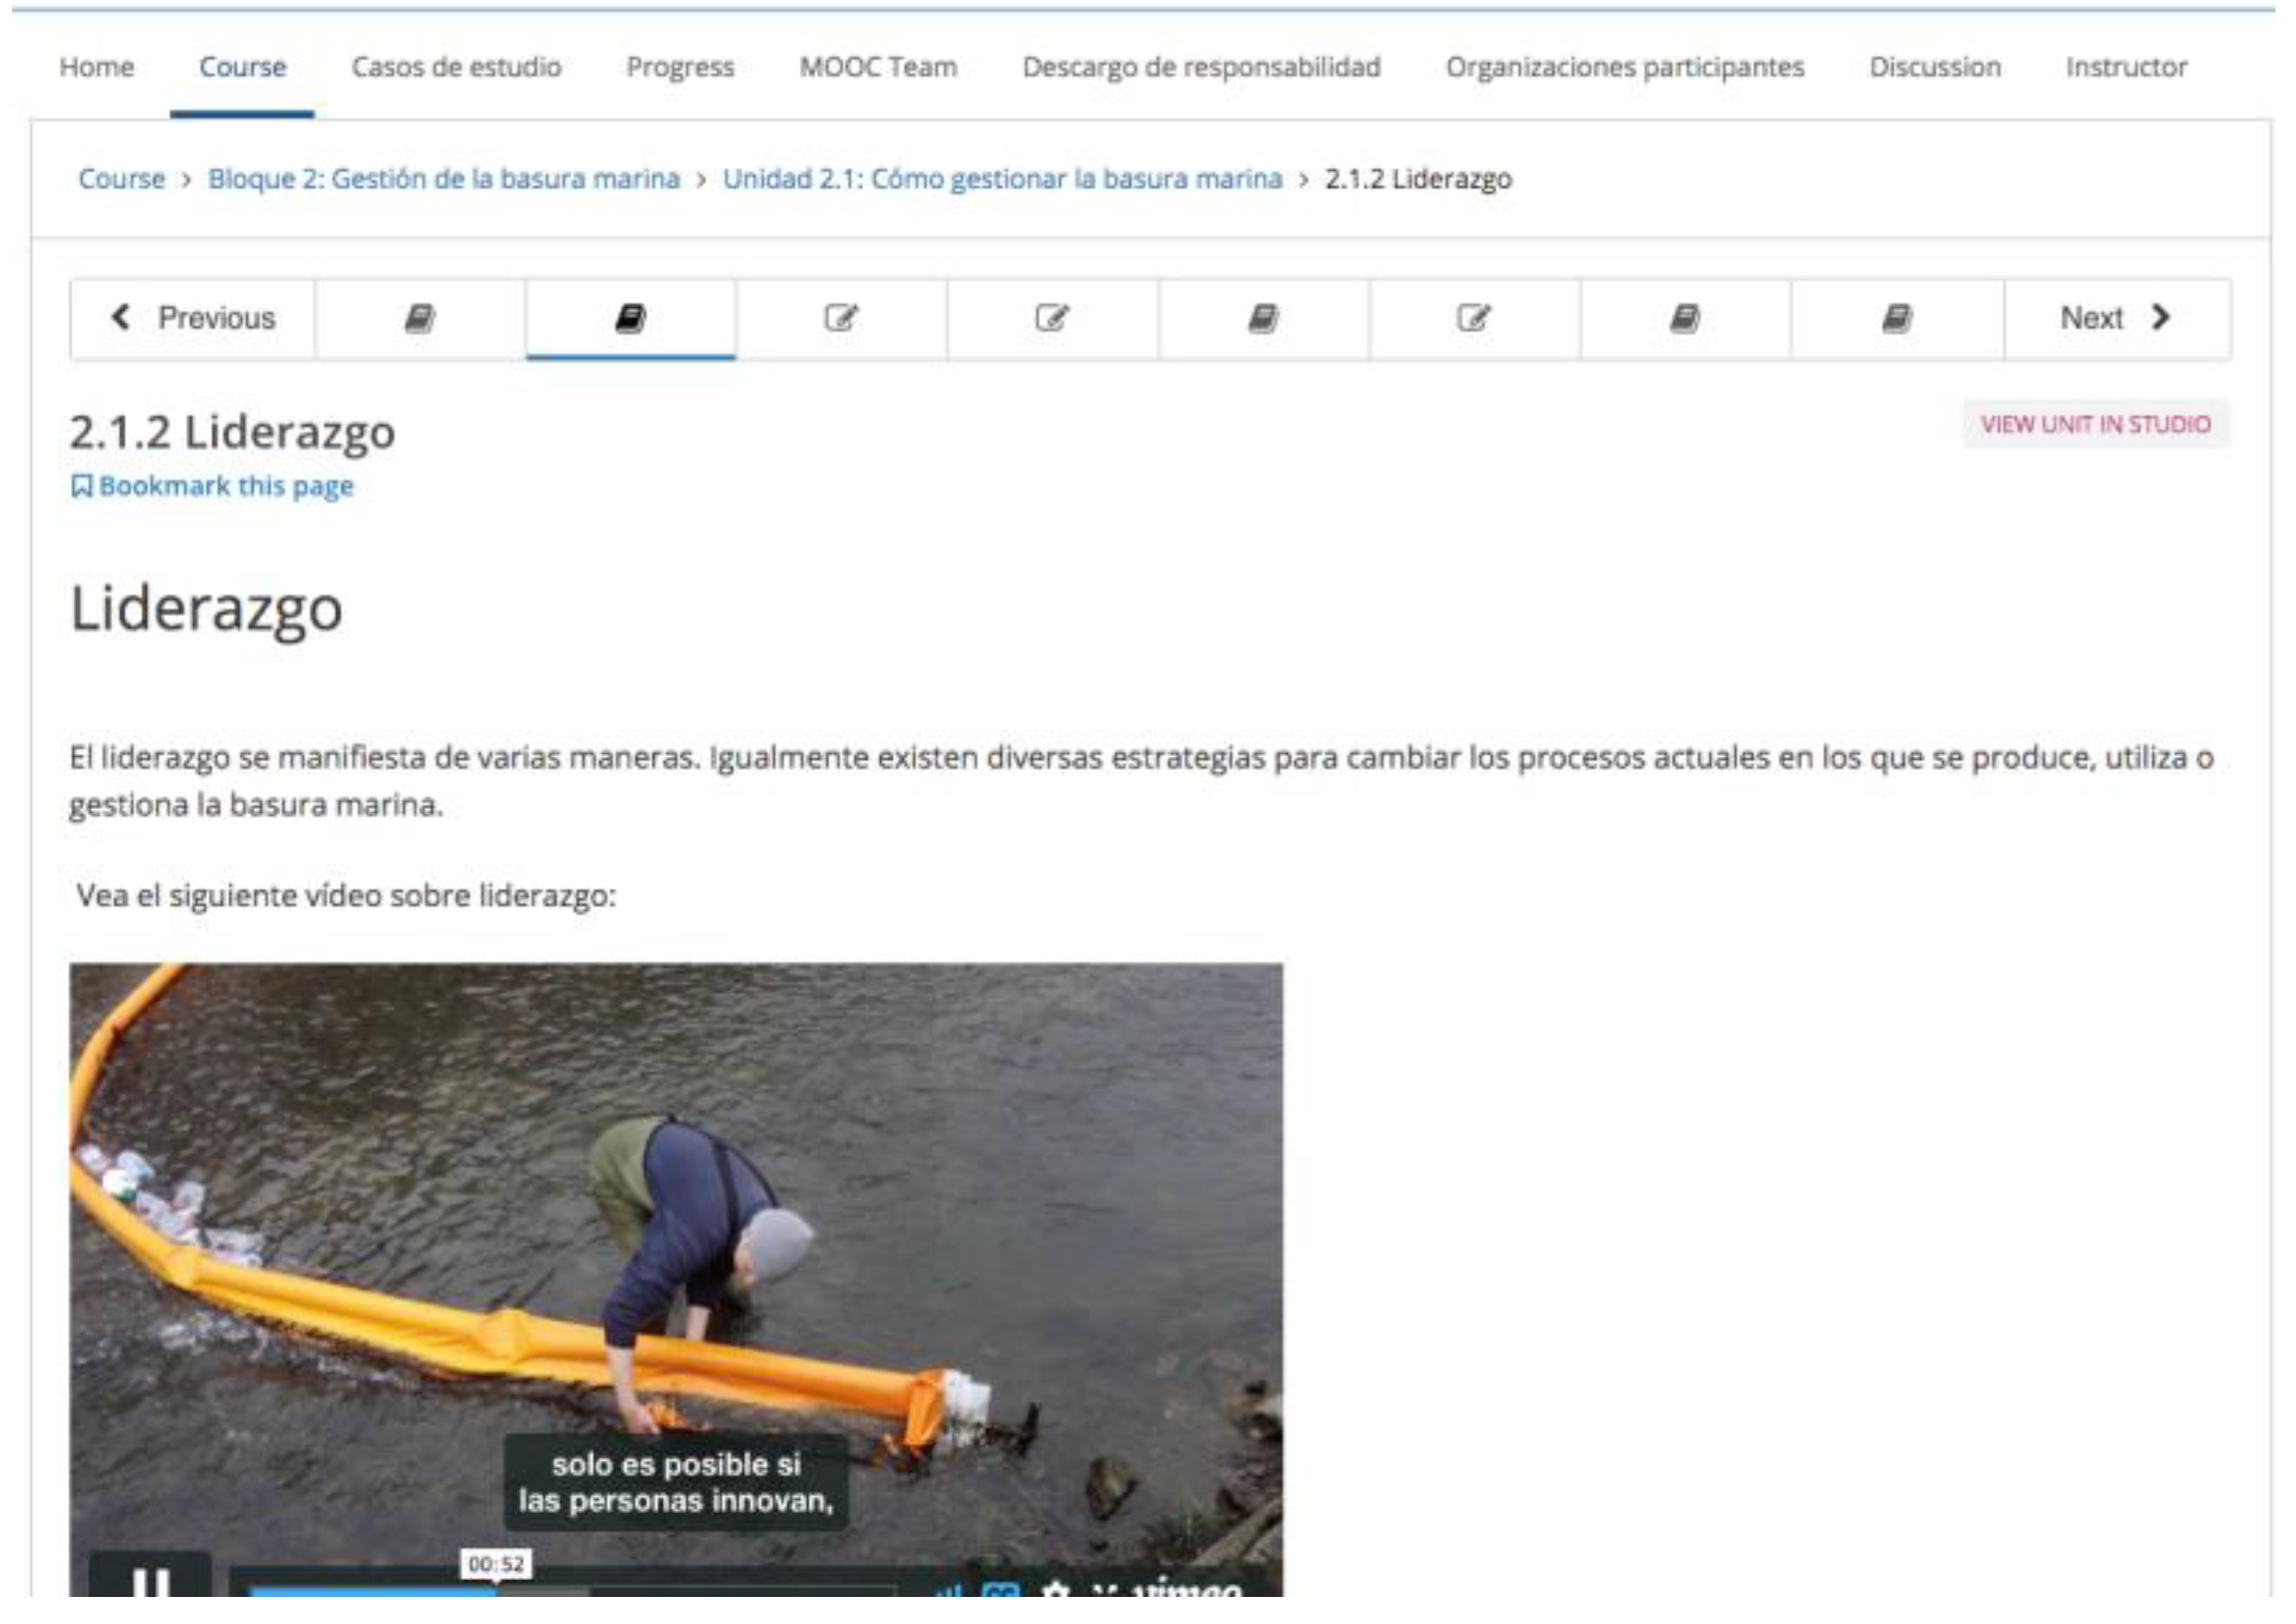Open Bloque 2 breadcrumb link
2296x1624 pixels.
tap(444, 179)
